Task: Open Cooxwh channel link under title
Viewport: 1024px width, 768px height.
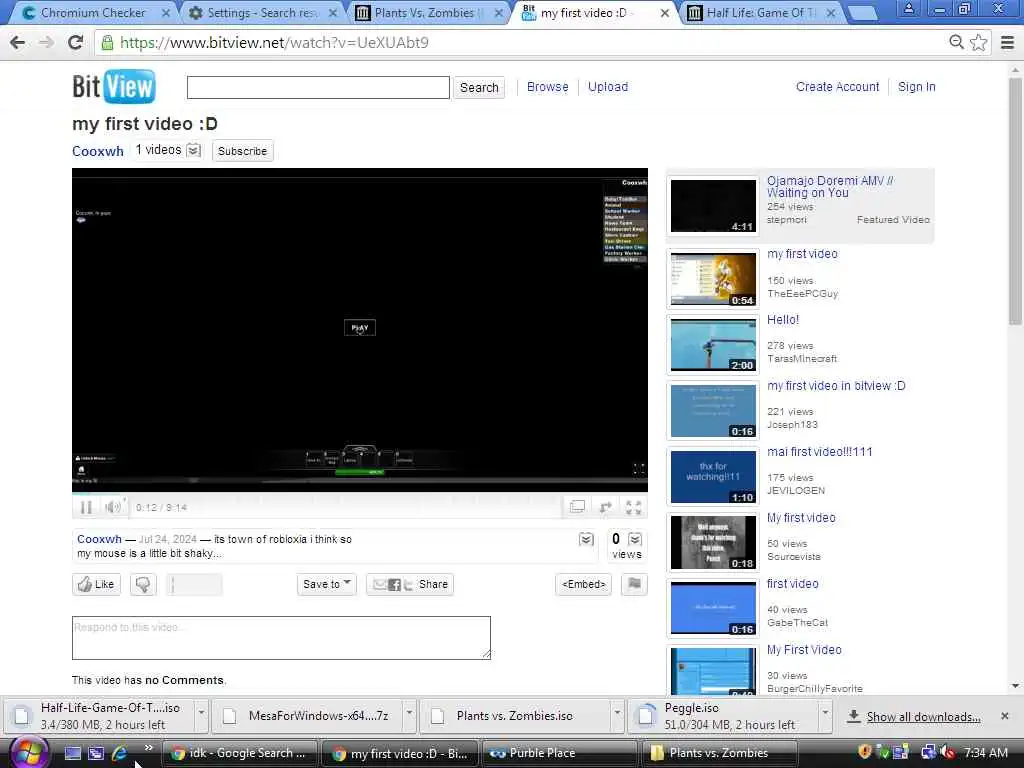Action: [97, 151]
